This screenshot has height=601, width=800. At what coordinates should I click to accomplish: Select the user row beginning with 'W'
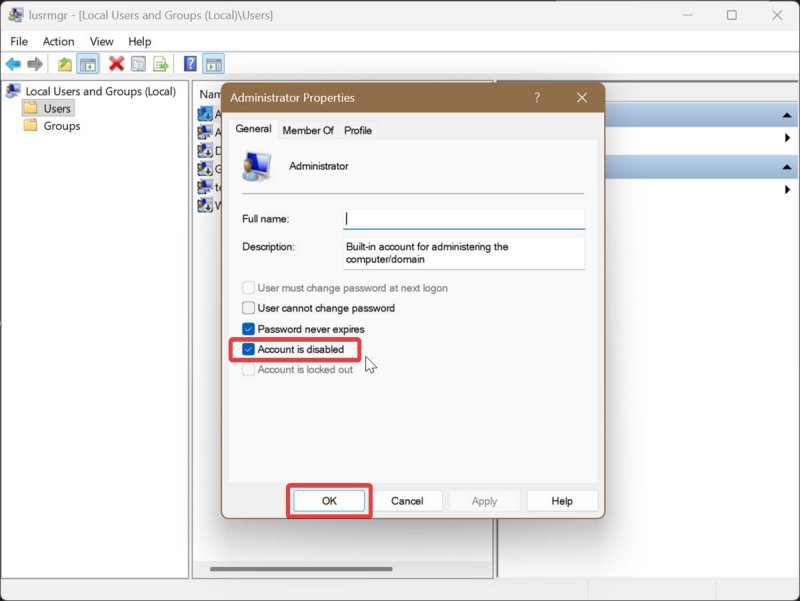pyautogui.click(x=210, y=205)
